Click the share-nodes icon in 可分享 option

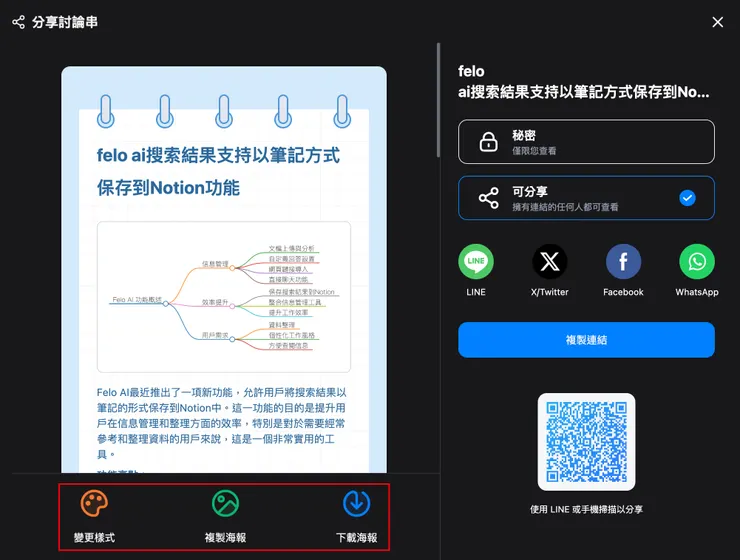488,198
